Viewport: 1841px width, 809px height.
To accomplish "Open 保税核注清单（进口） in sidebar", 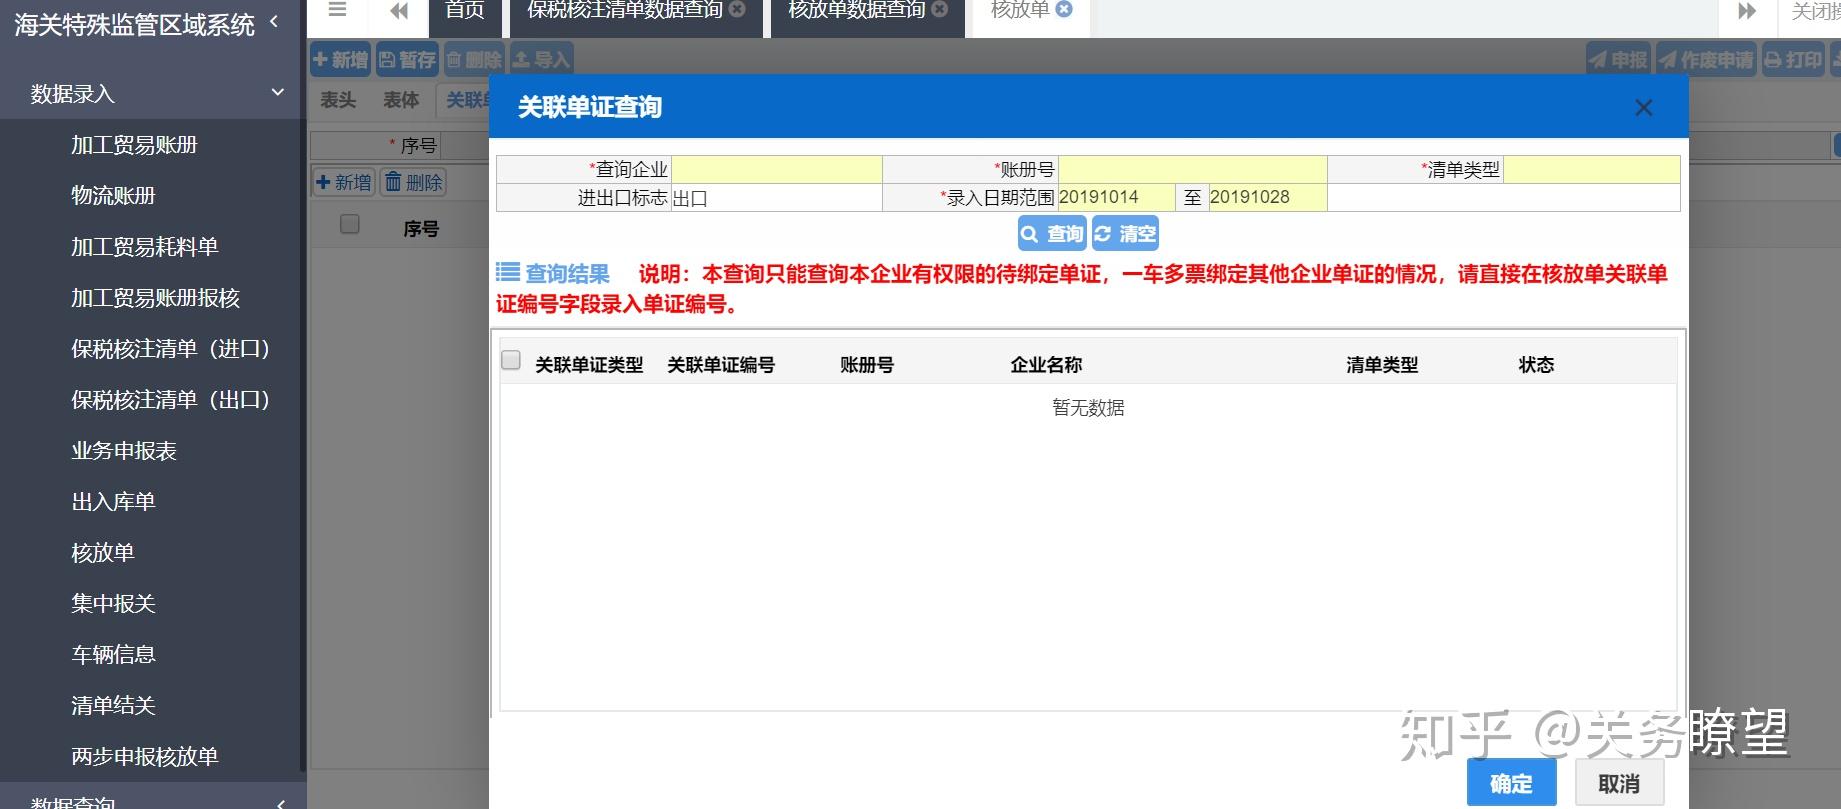I will tap(170, 348).
